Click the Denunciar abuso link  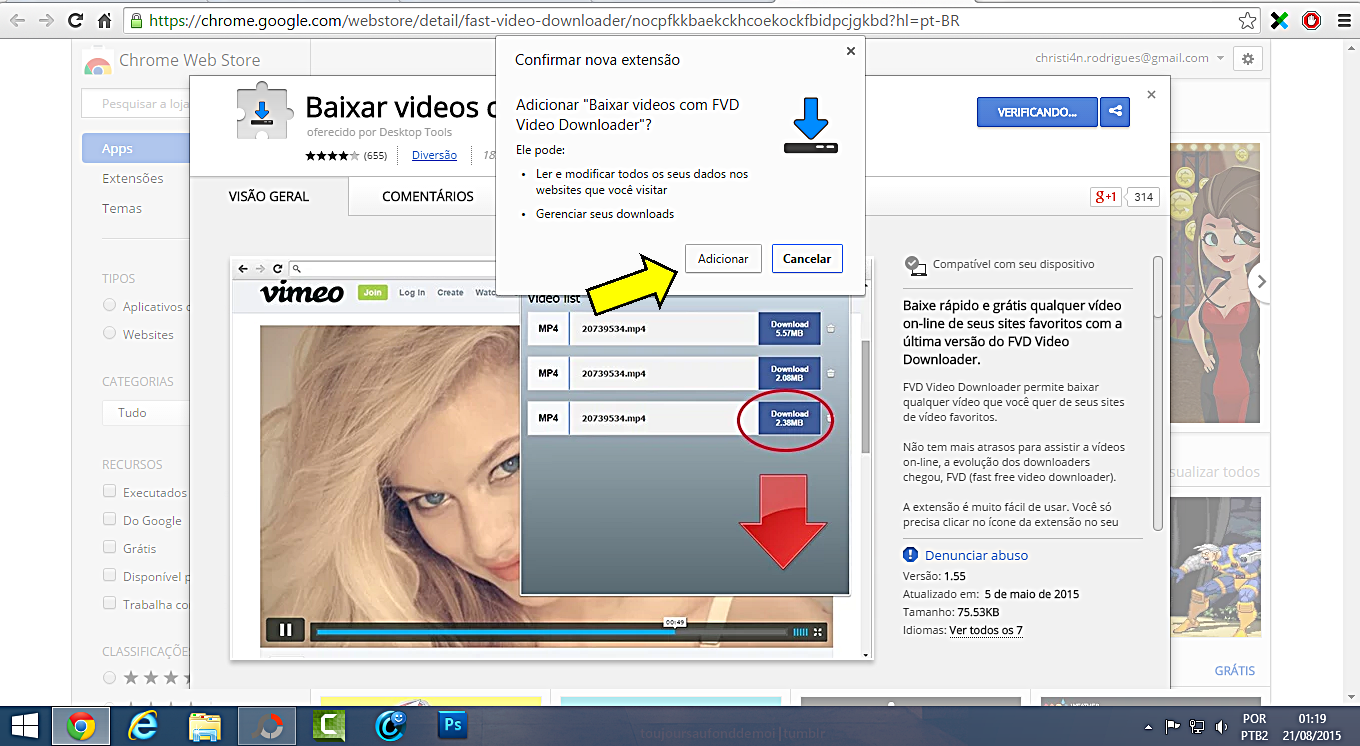[x=976, y=555]
